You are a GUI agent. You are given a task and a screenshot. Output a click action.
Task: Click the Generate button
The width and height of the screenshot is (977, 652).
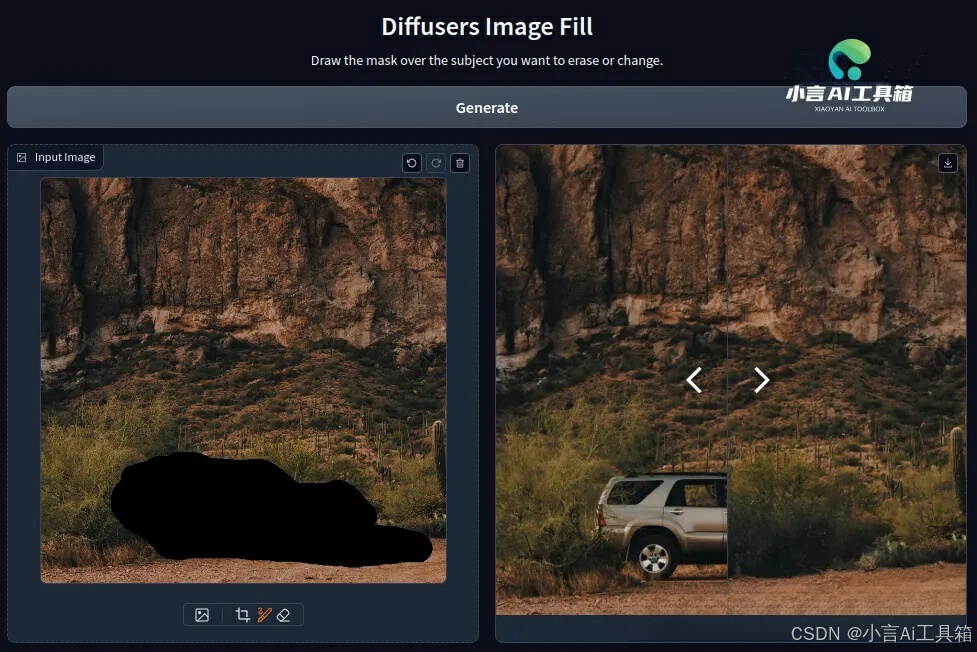pos(487,107)
